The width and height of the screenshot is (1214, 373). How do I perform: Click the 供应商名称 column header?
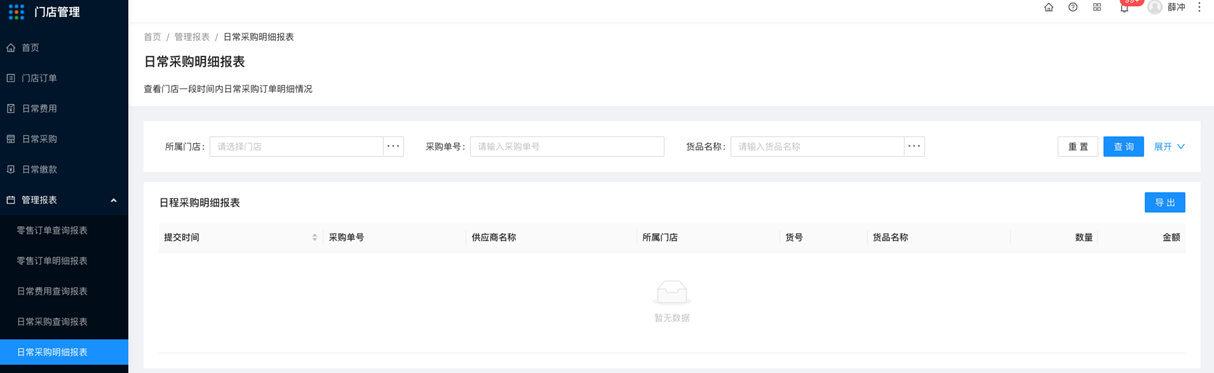click(x=494, y=238)
